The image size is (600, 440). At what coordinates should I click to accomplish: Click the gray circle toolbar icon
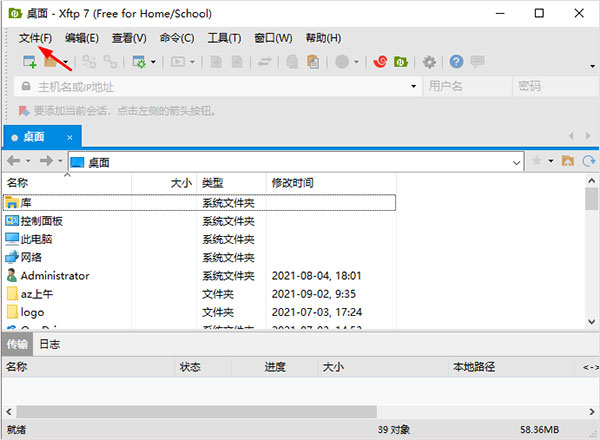pos(342,62)
